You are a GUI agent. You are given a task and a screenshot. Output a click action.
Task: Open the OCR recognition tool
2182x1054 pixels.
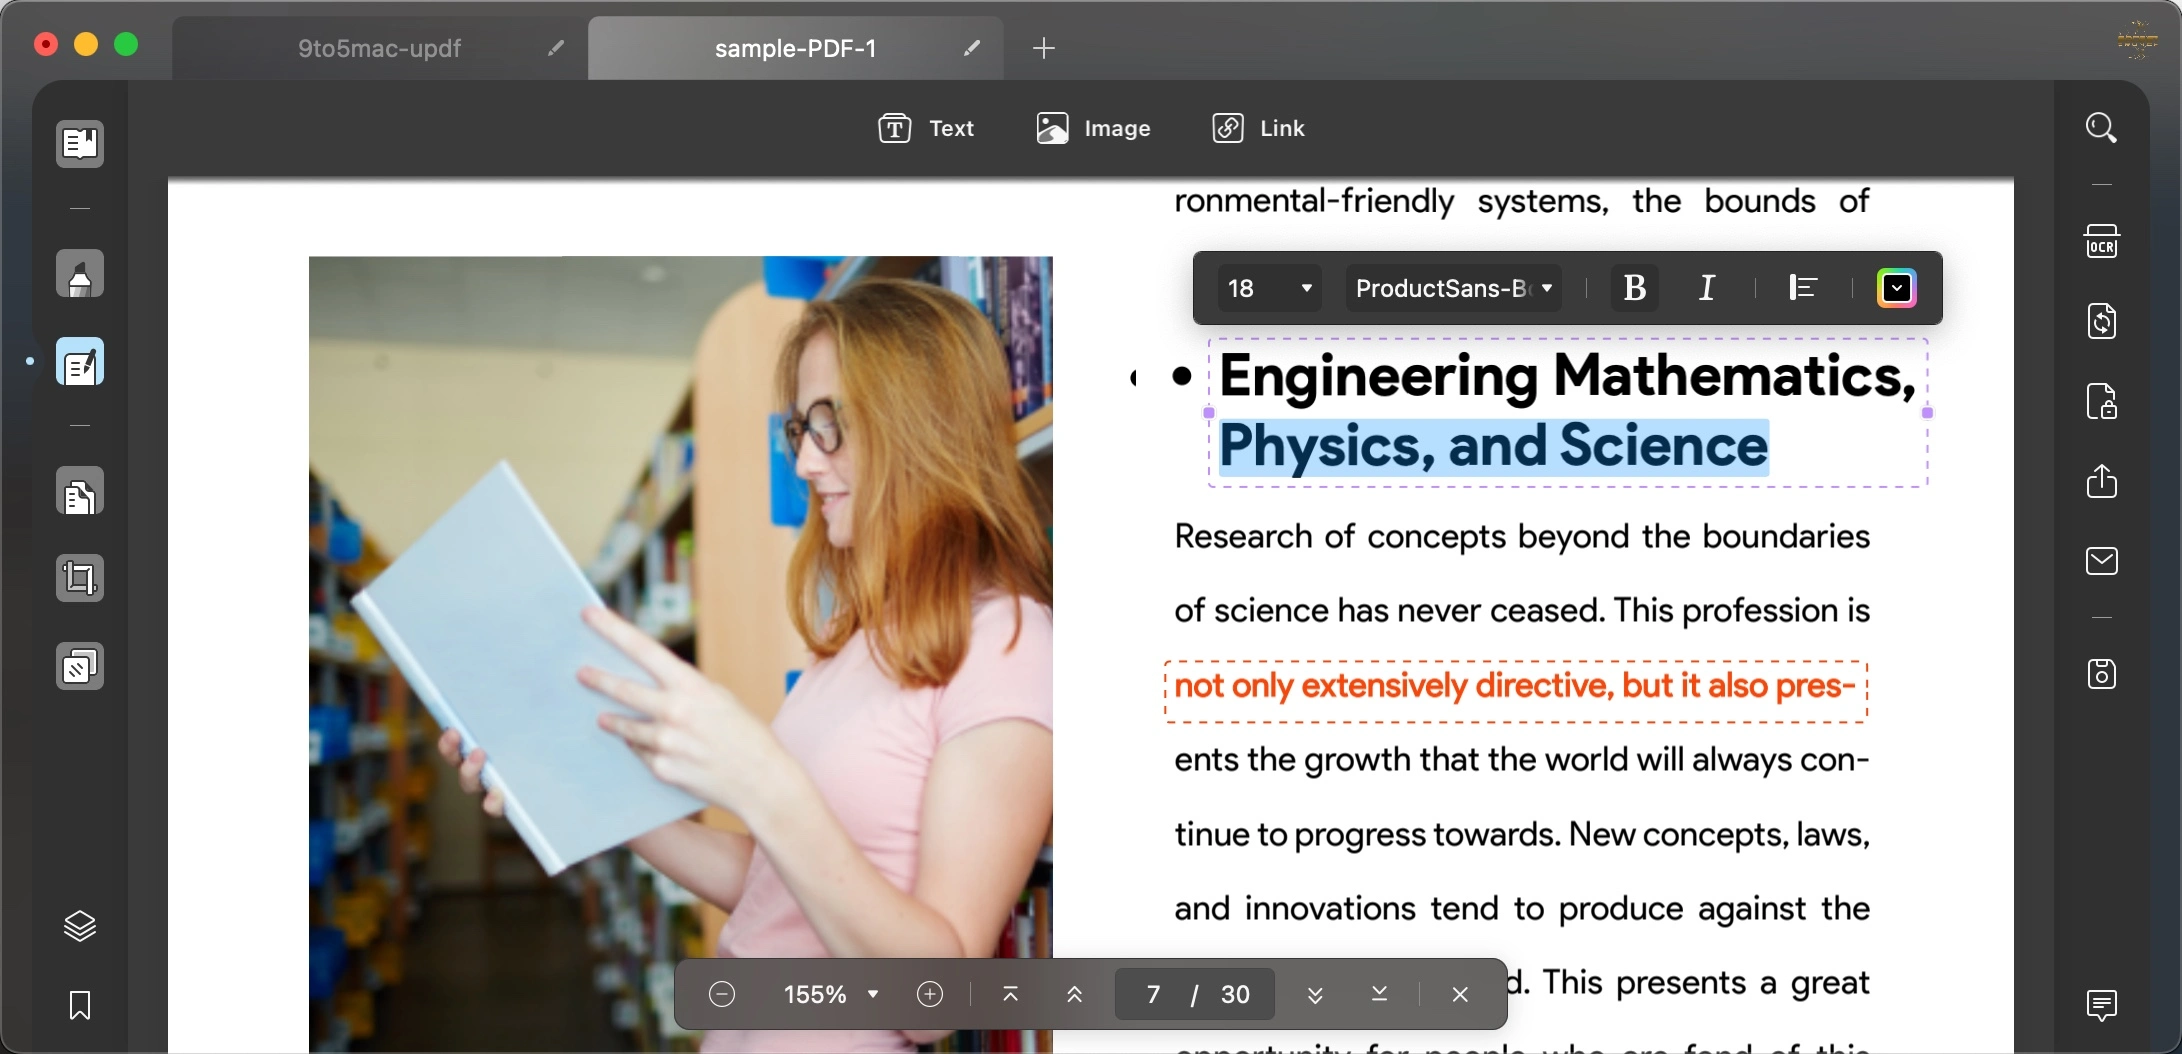pos(2101,241)
